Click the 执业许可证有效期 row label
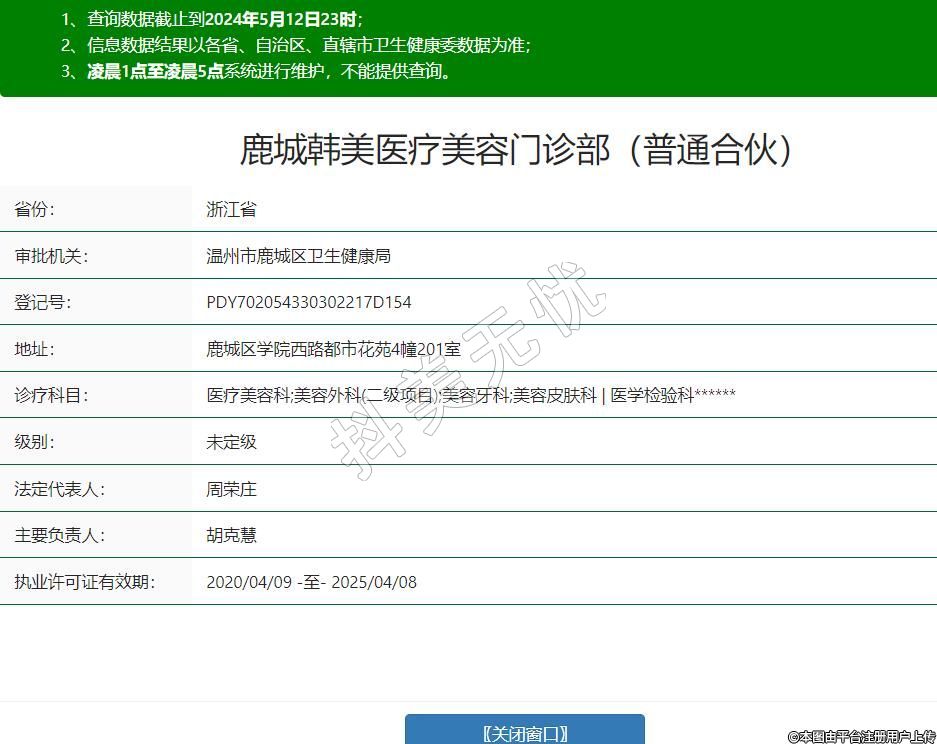This screenshot has height=744, width=937. point(84,582)
